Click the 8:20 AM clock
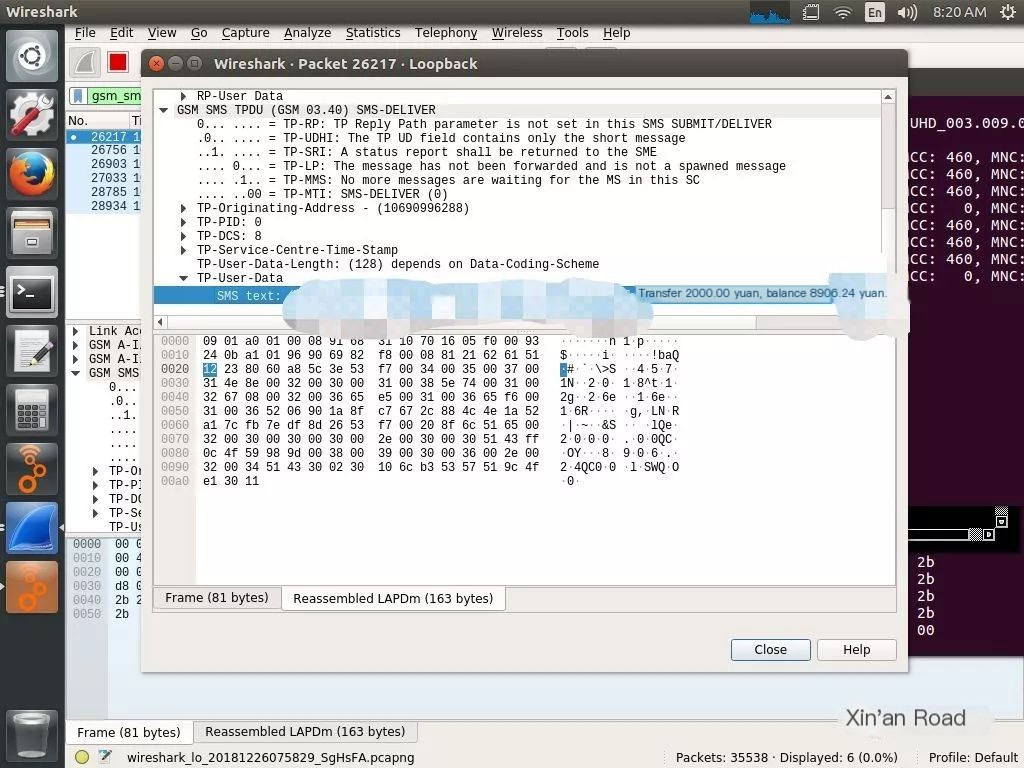This screenshot has height=768, width=1024. point(959,12)
